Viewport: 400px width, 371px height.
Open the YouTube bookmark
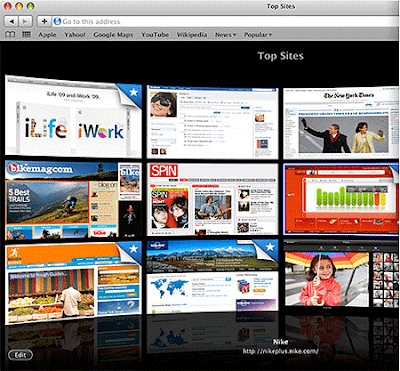tap(155, 35)
